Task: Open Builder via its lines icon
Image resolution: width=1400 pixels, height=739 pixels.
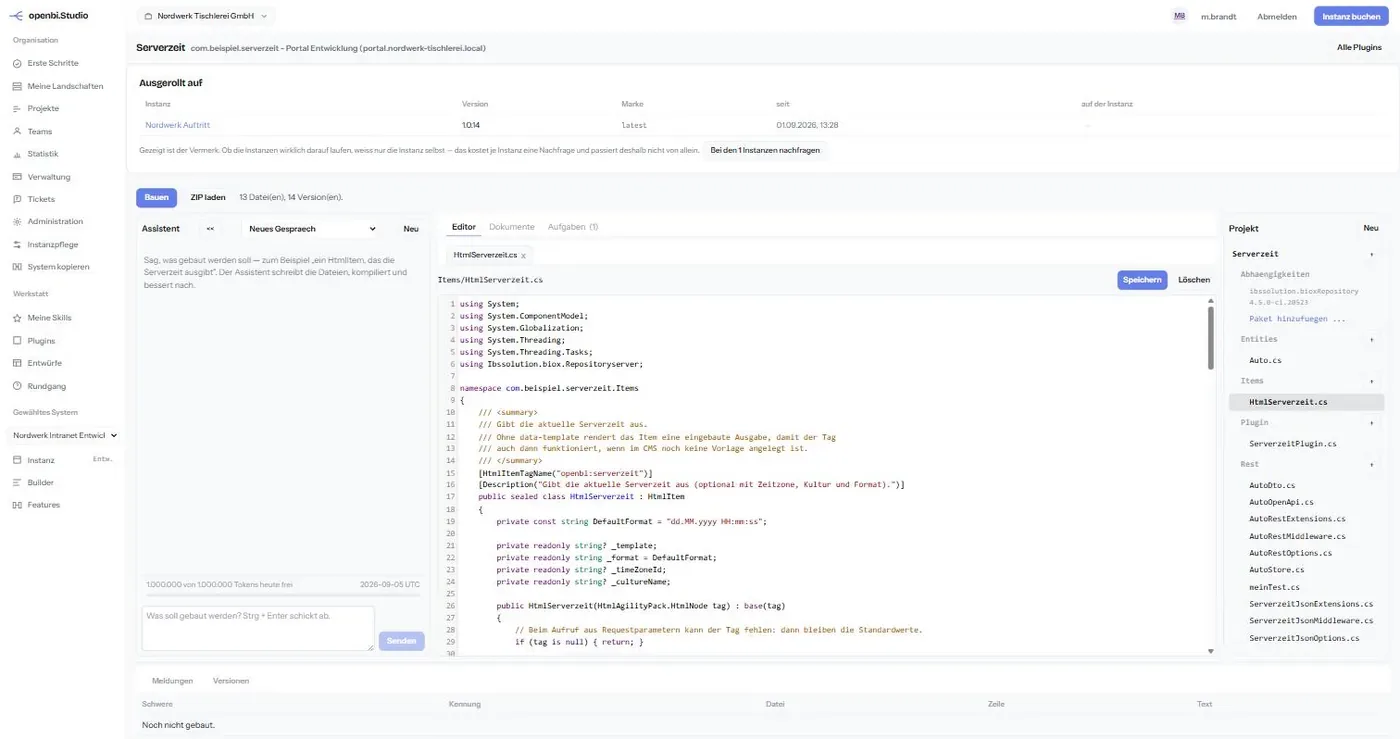Action: (x=17, y=482)
